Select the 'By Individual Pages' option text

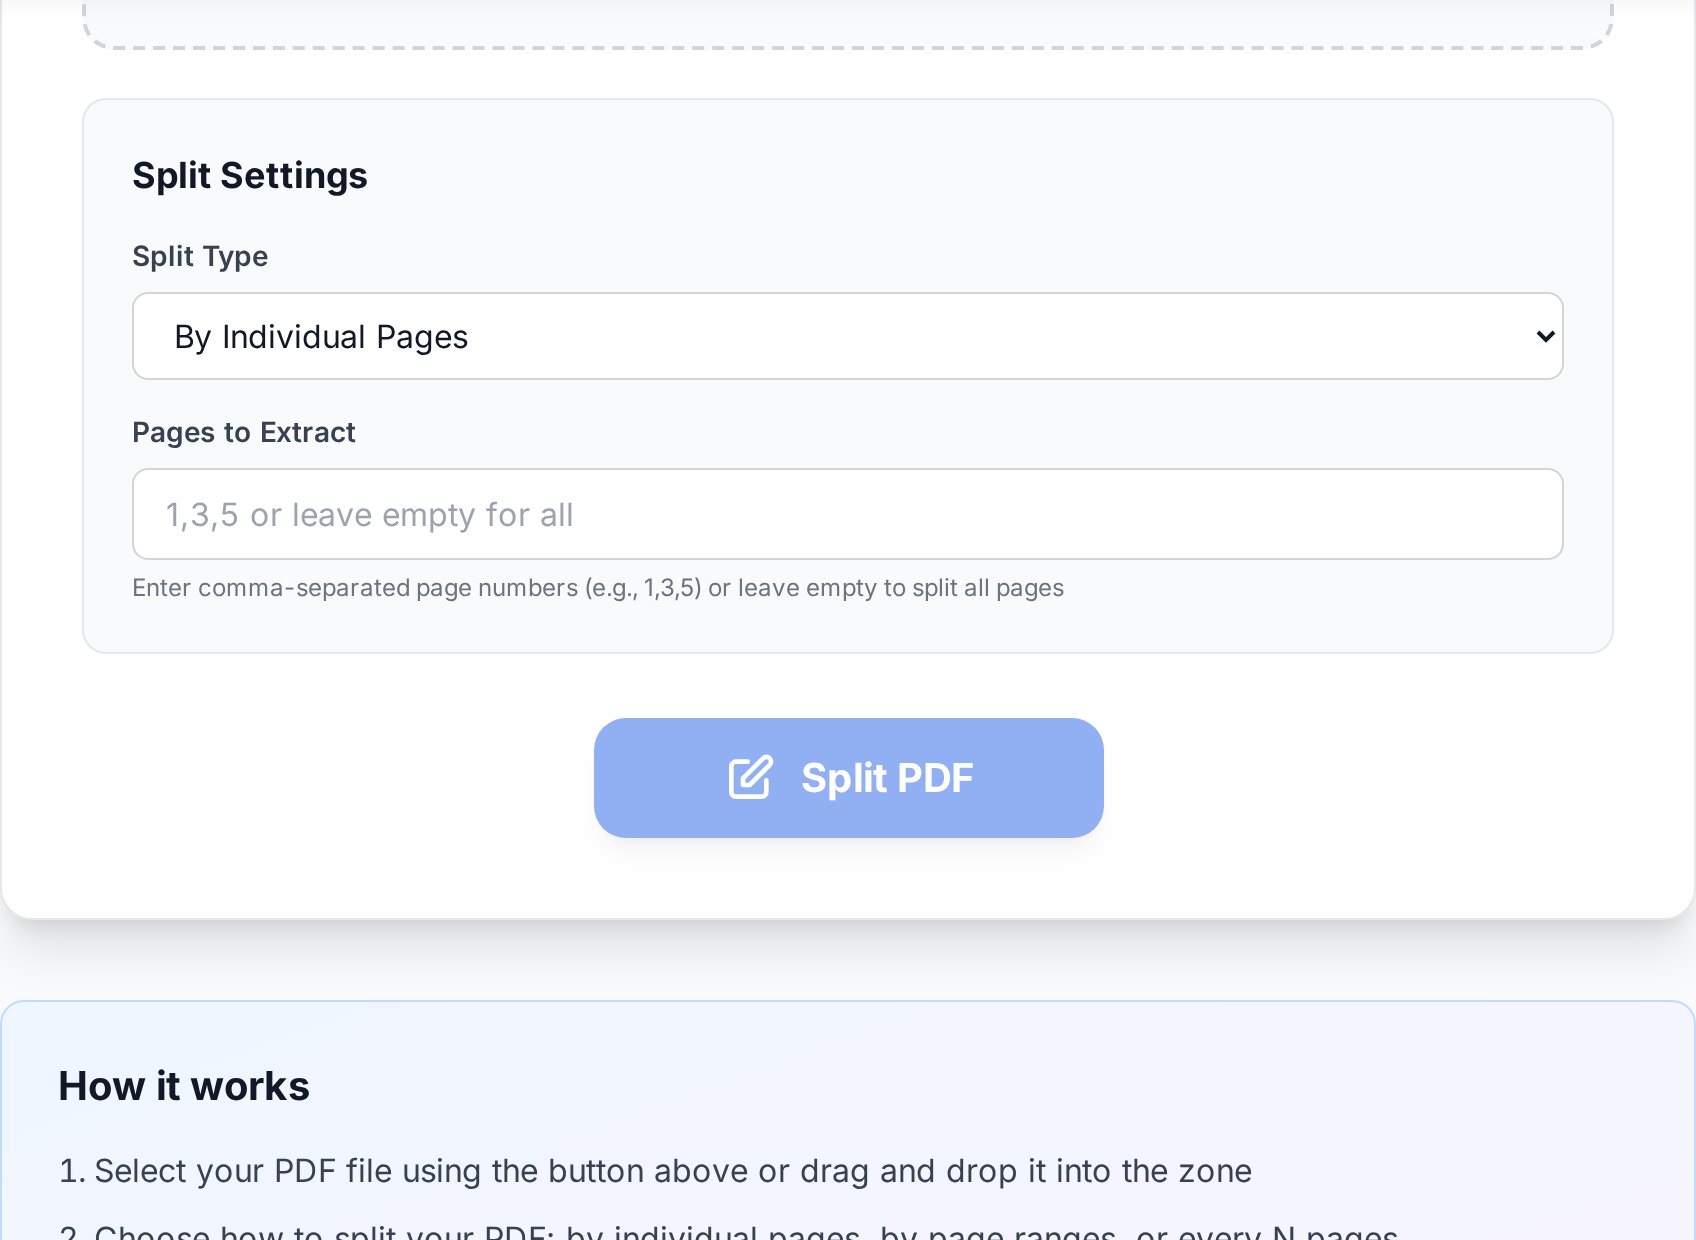[x=321, y=337]
